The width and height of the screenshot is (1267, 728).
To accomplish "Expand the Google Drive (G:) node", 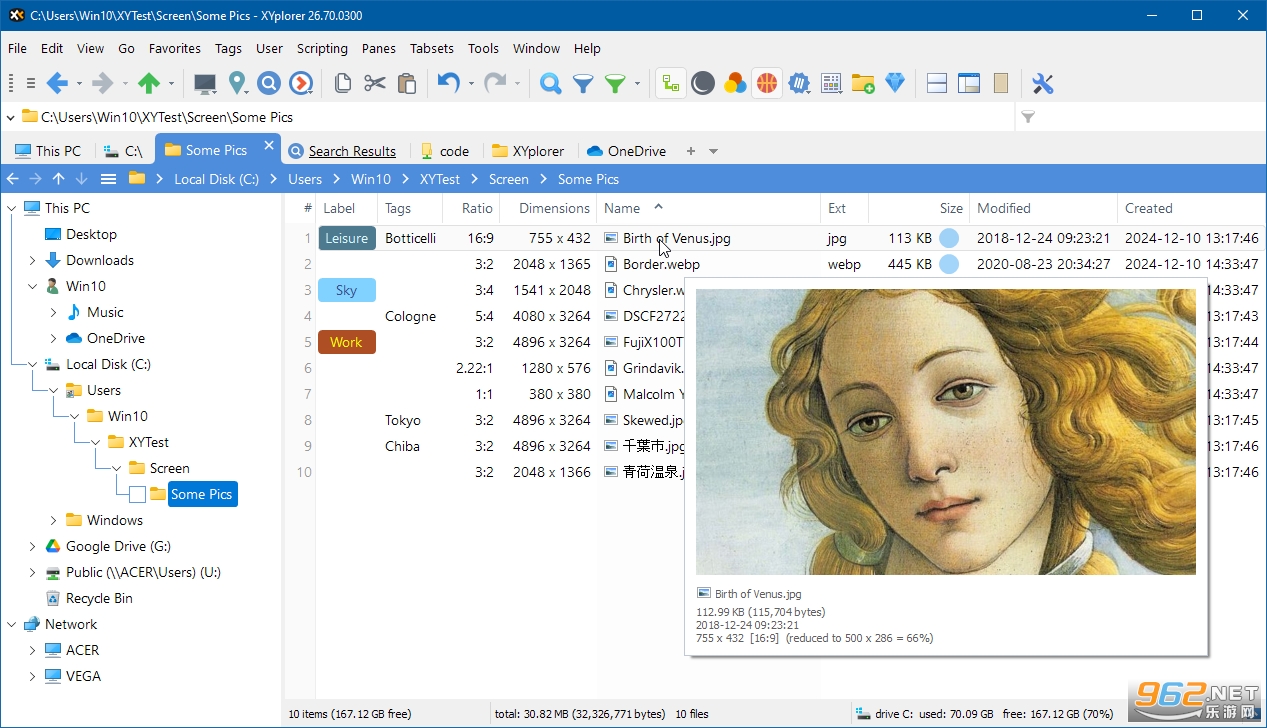I will click(x=32, y=546).
